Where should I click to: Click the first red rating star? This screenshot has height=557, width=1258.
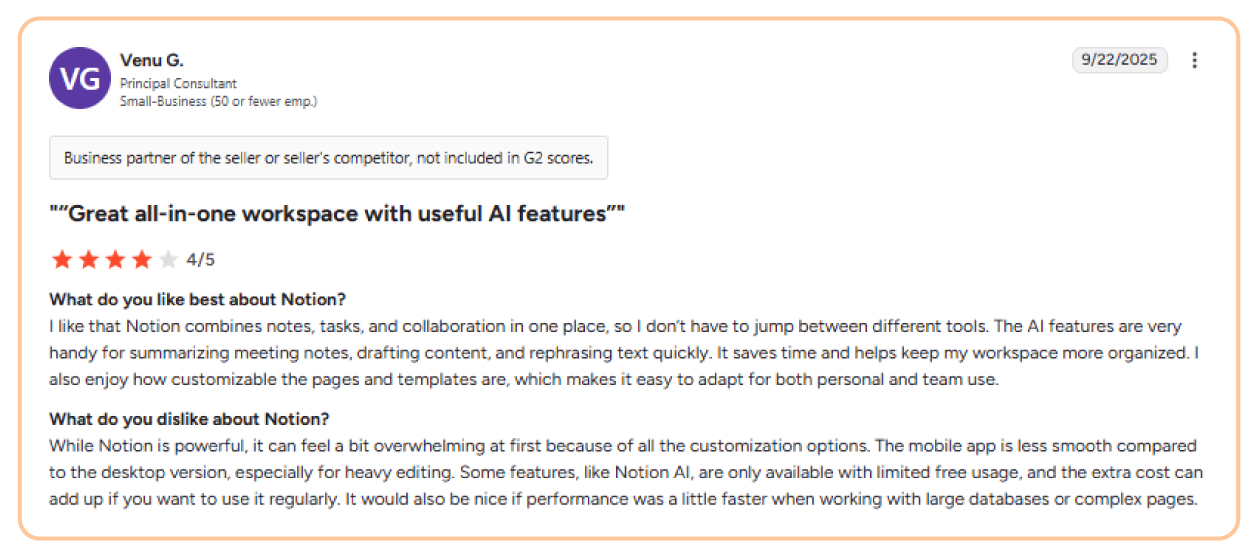62,260
